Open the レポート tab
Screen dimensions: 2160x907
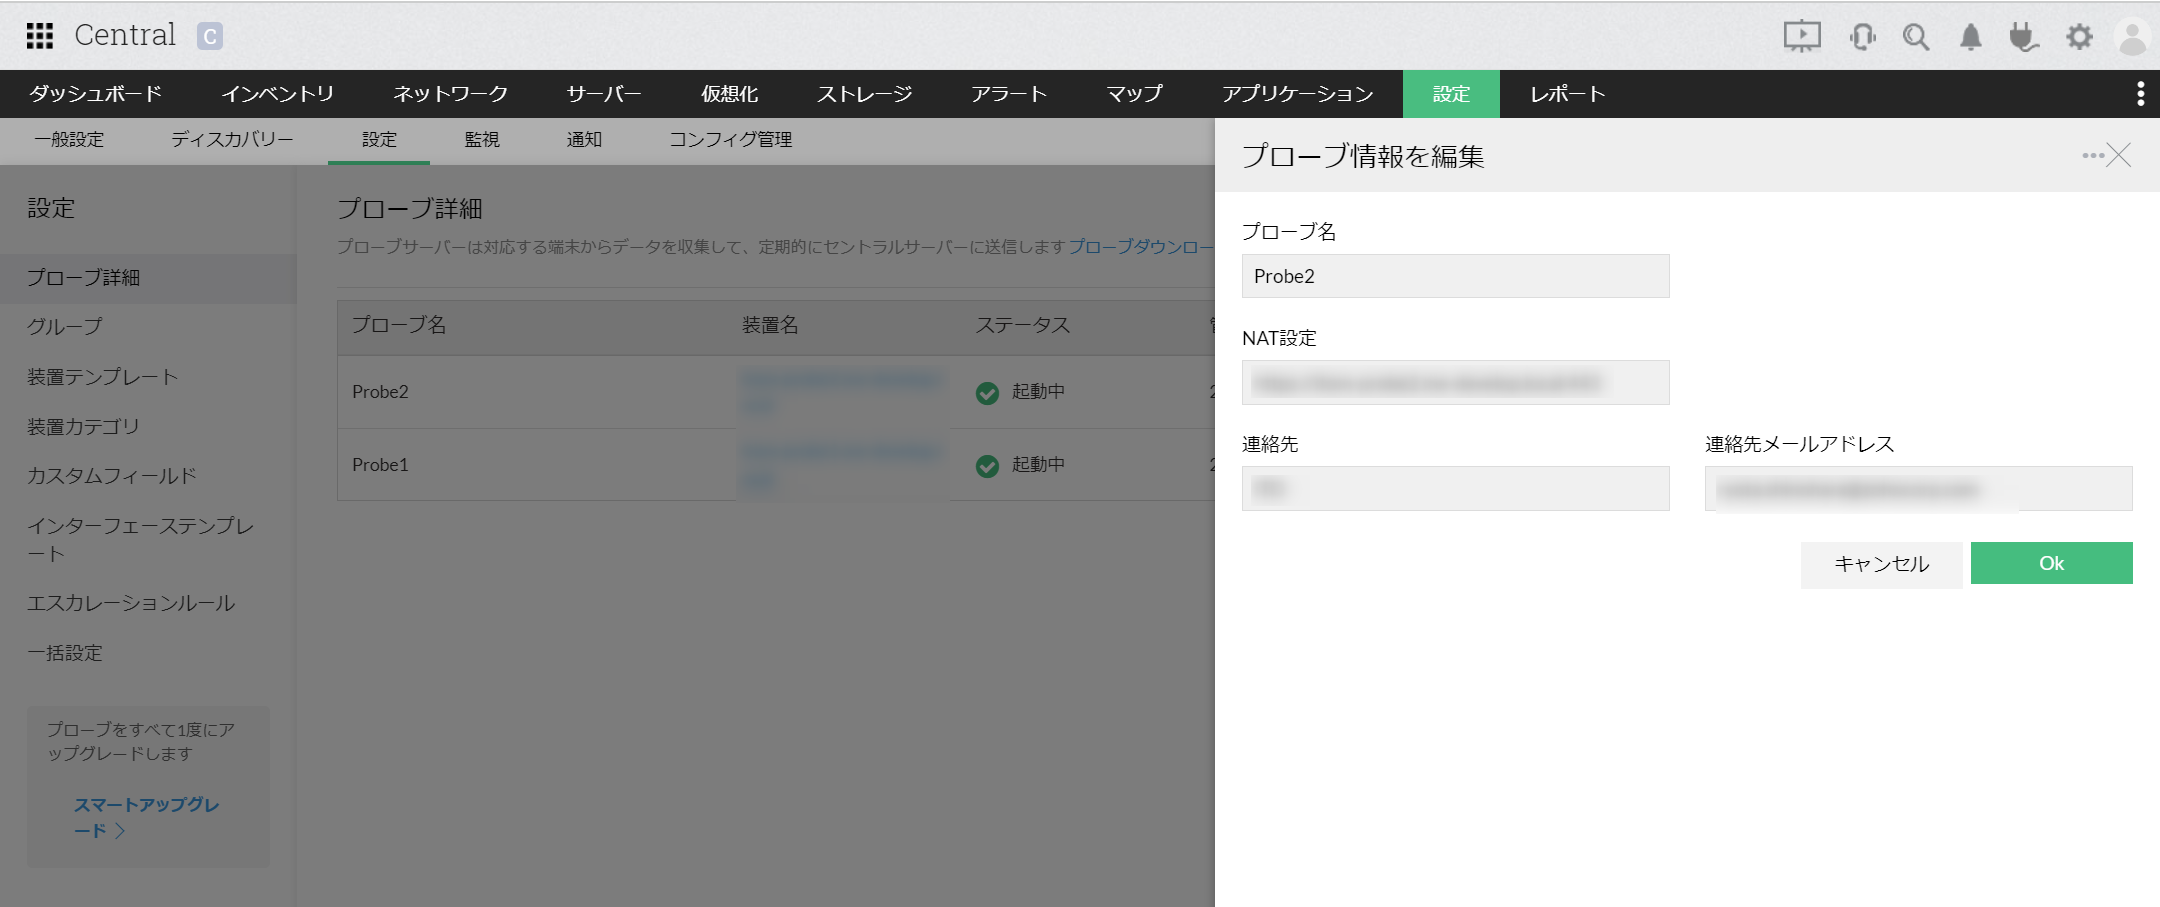tap(1567, 94)
